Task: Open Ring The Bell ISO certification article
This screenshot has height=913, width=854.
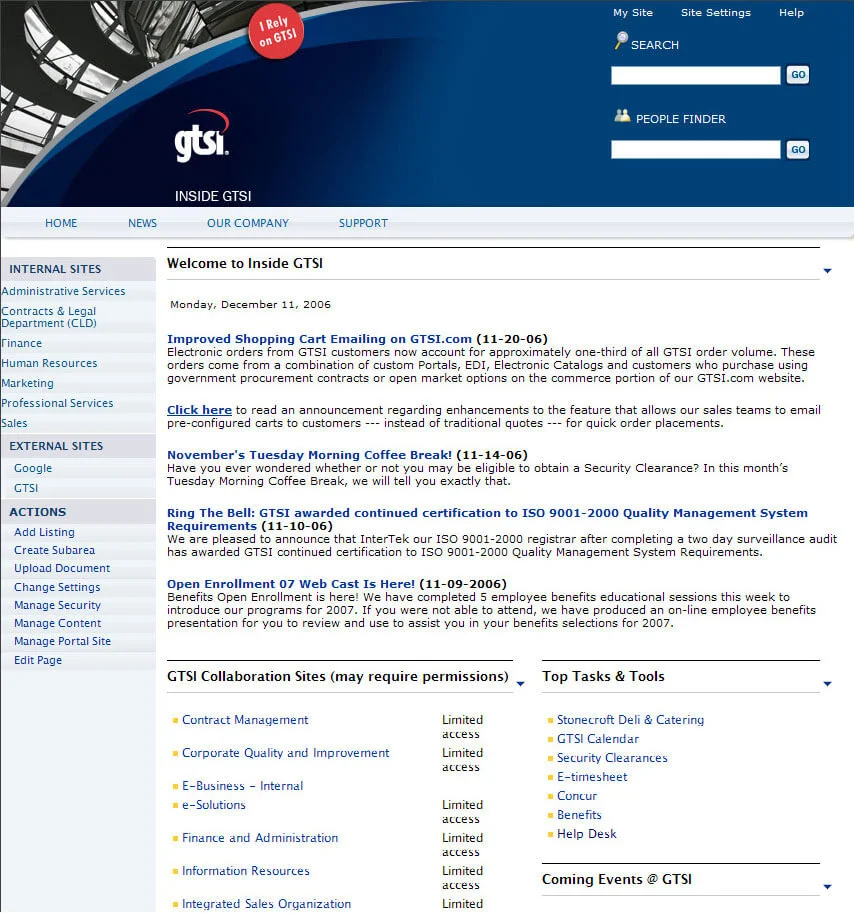Action: 487,519
